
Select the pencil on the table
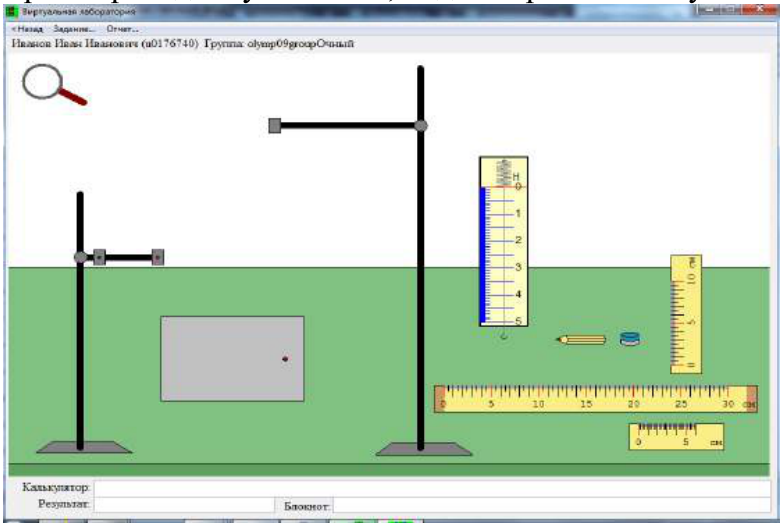tap(581, 340)
